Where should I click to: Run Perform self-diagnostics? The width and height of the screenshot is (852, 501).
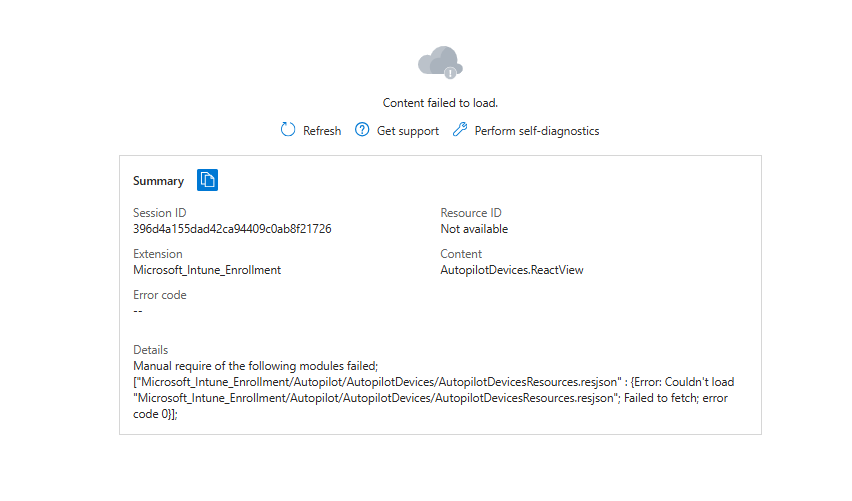click(x=537, y=131)
